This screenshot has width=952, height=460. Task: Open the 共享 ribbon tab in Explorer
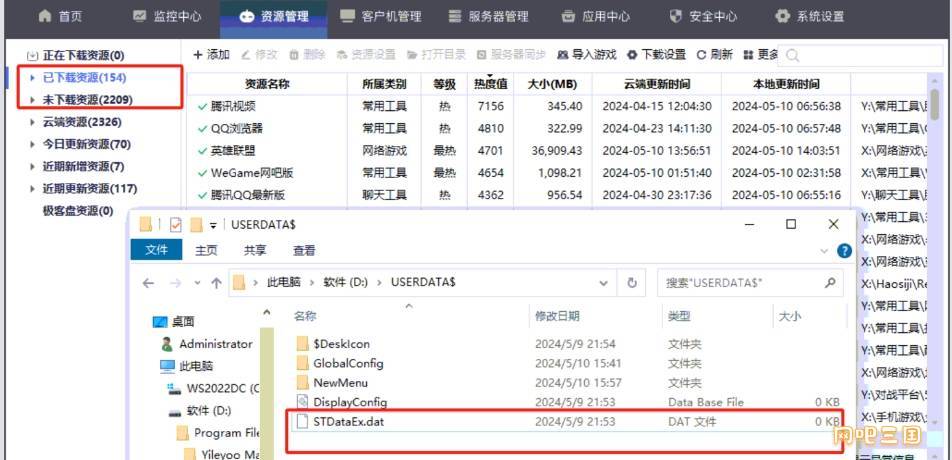254,250
